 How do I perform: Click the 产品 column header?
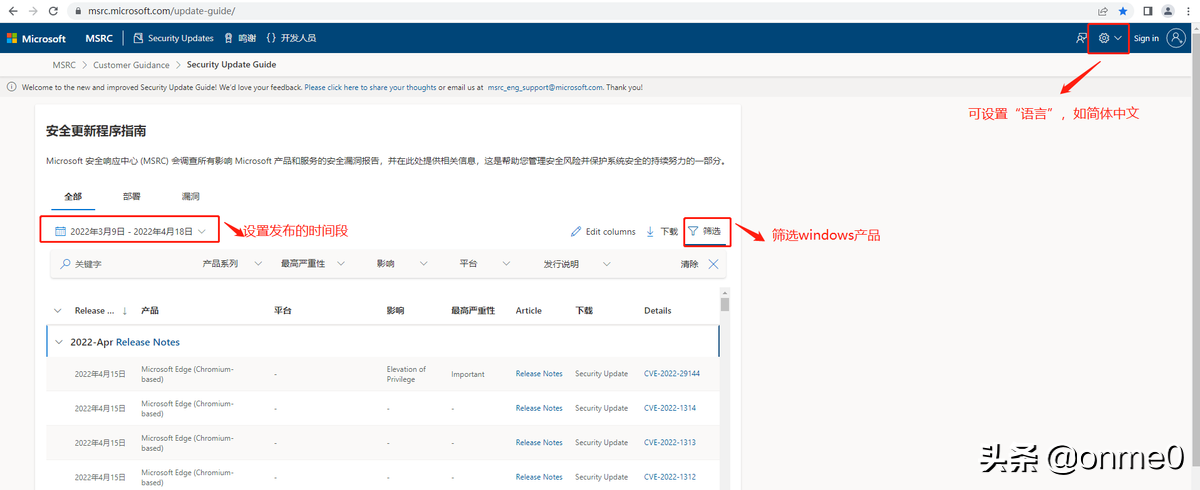[150, 311]
